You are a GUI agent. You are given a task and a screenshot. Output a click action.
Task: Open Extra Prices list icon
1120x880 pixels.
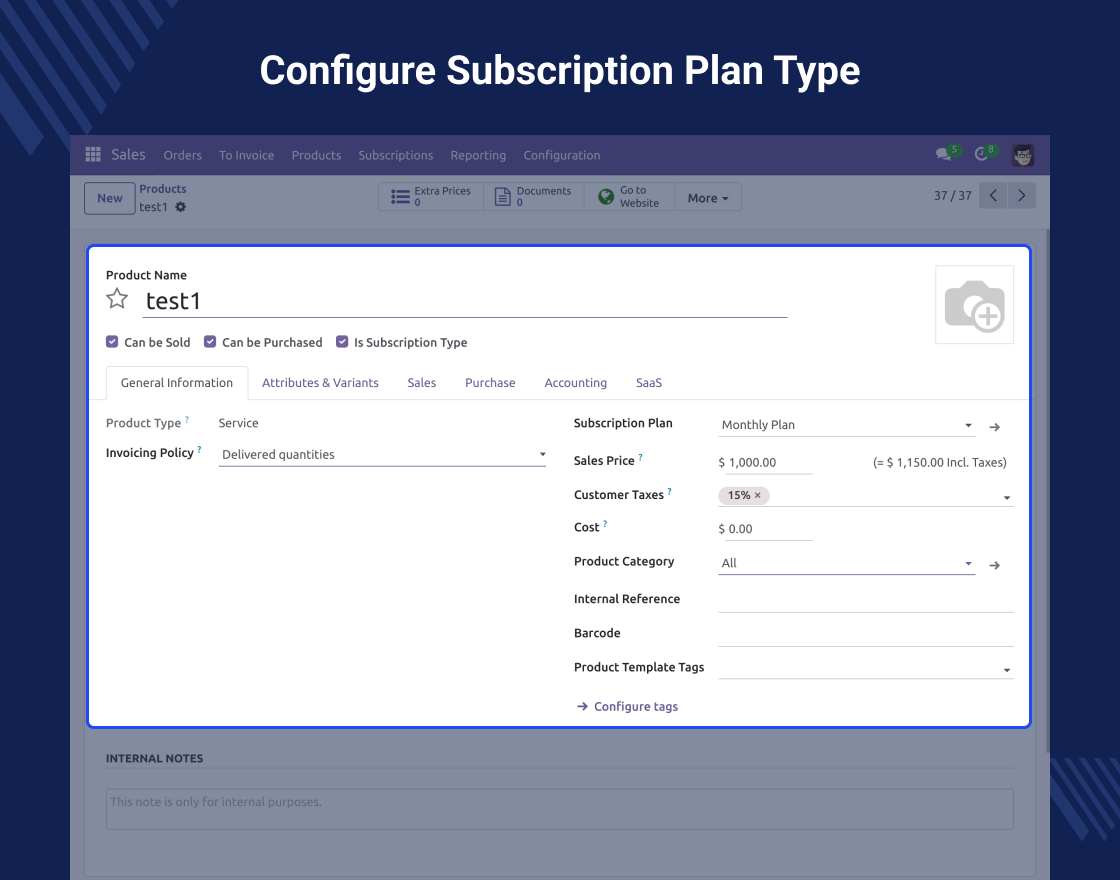[x=401, y=196]
